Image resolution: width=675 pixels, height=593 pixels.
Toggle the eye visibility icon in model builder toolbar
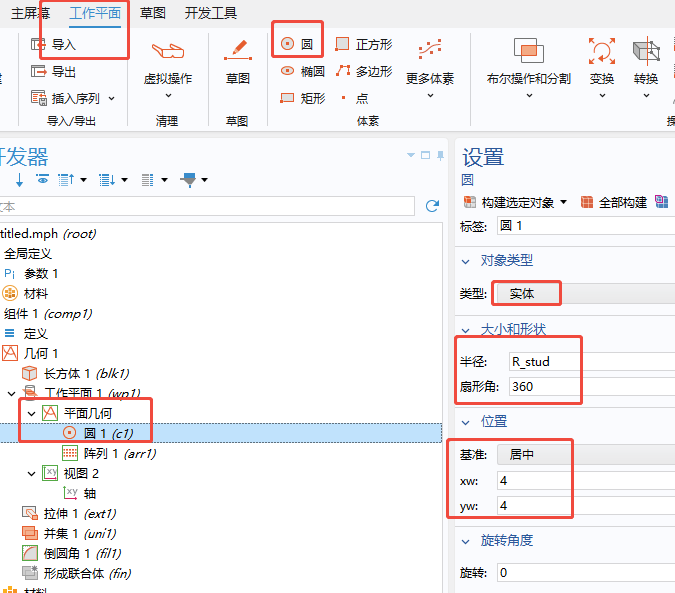[x=42, y=180]
